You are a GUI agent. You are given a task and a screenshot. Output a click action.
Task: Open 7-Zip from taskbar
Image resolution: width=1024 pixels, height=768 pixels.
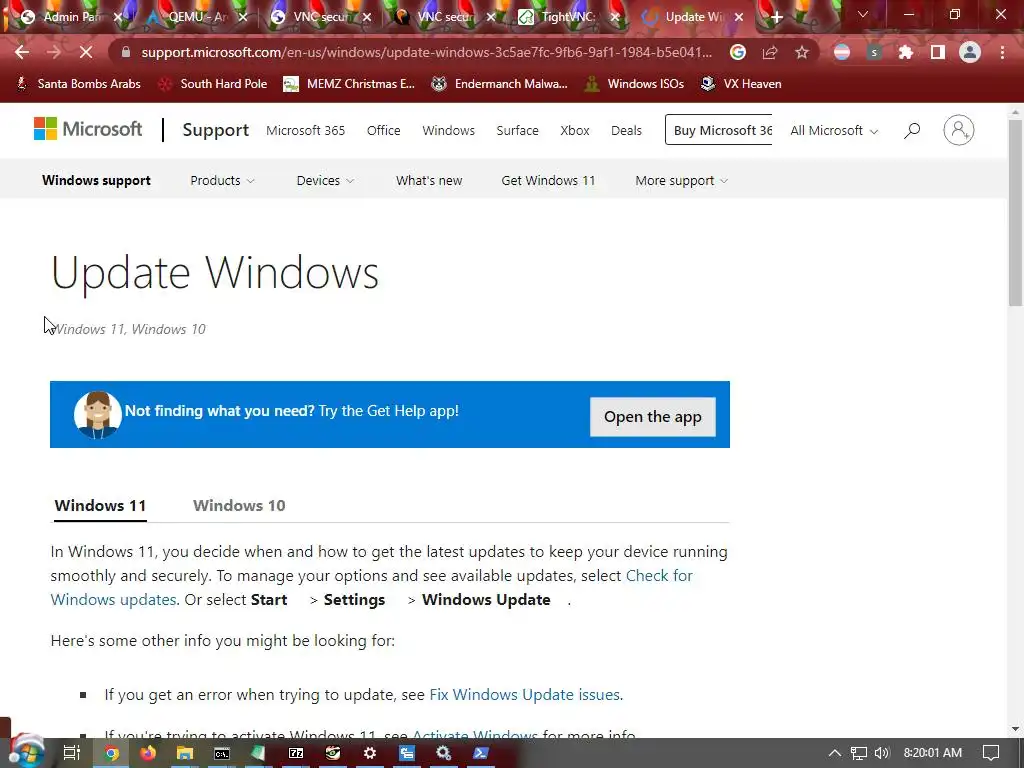point(296,753)
